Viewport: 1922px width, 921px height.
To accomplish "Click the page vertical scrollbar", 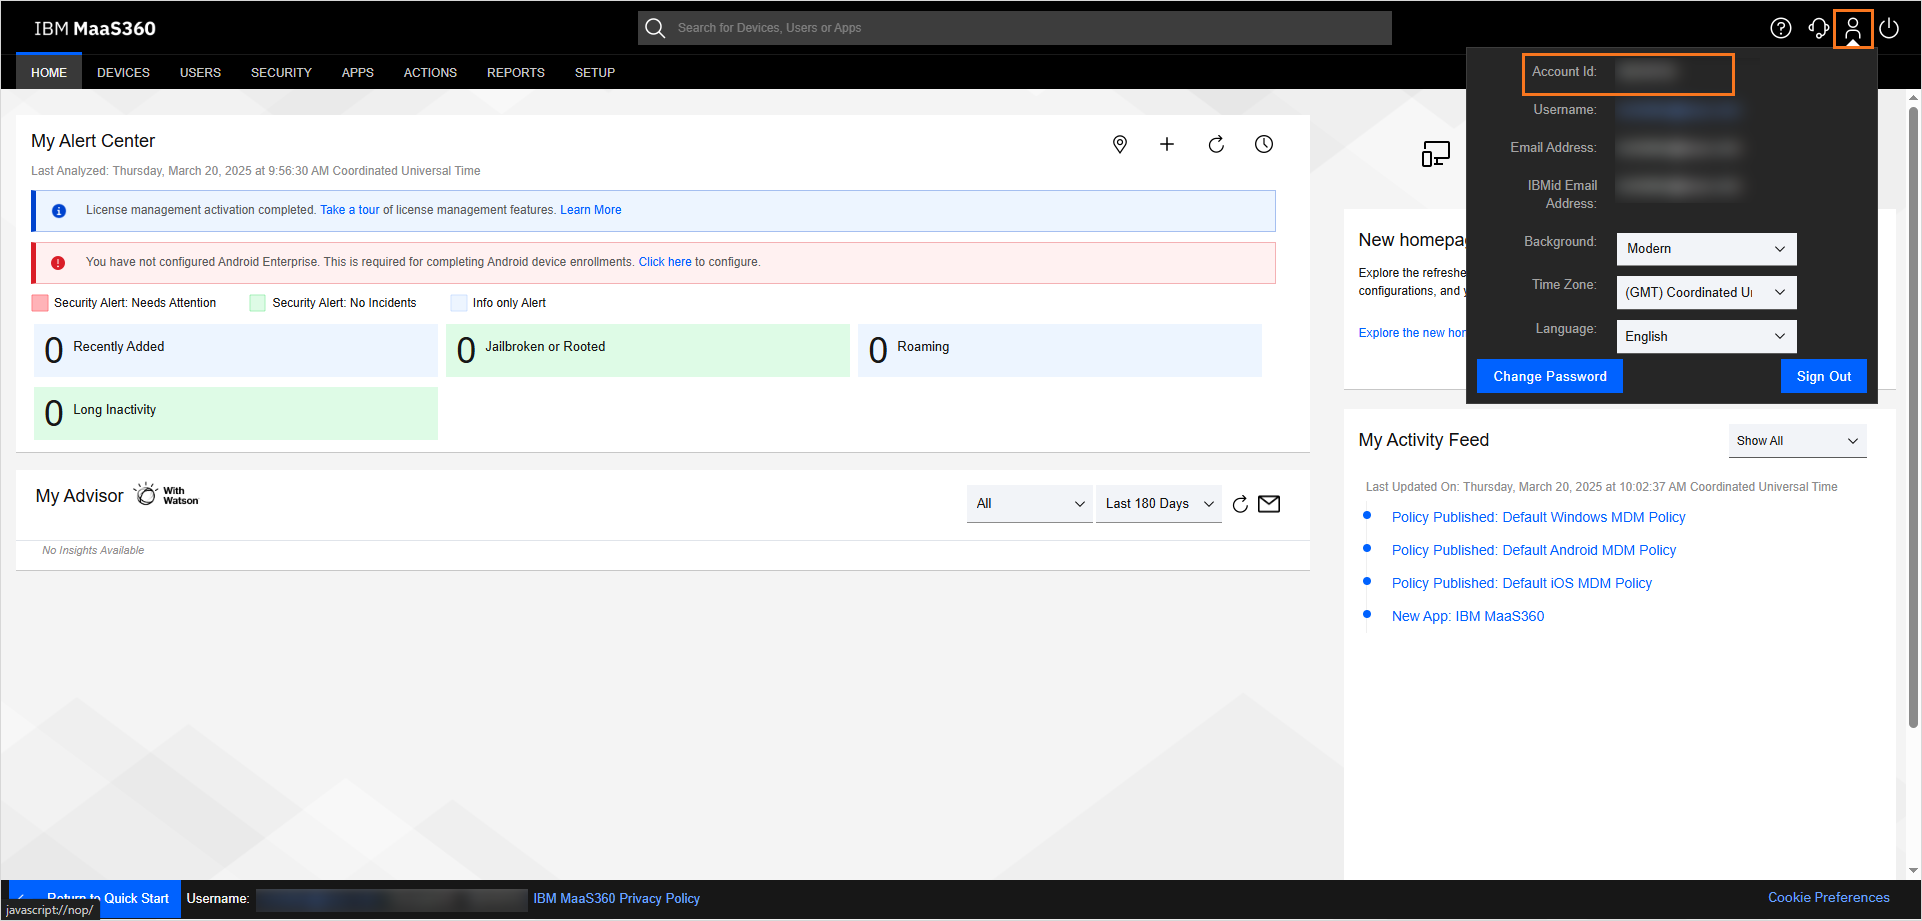I will pos(1913,415).
